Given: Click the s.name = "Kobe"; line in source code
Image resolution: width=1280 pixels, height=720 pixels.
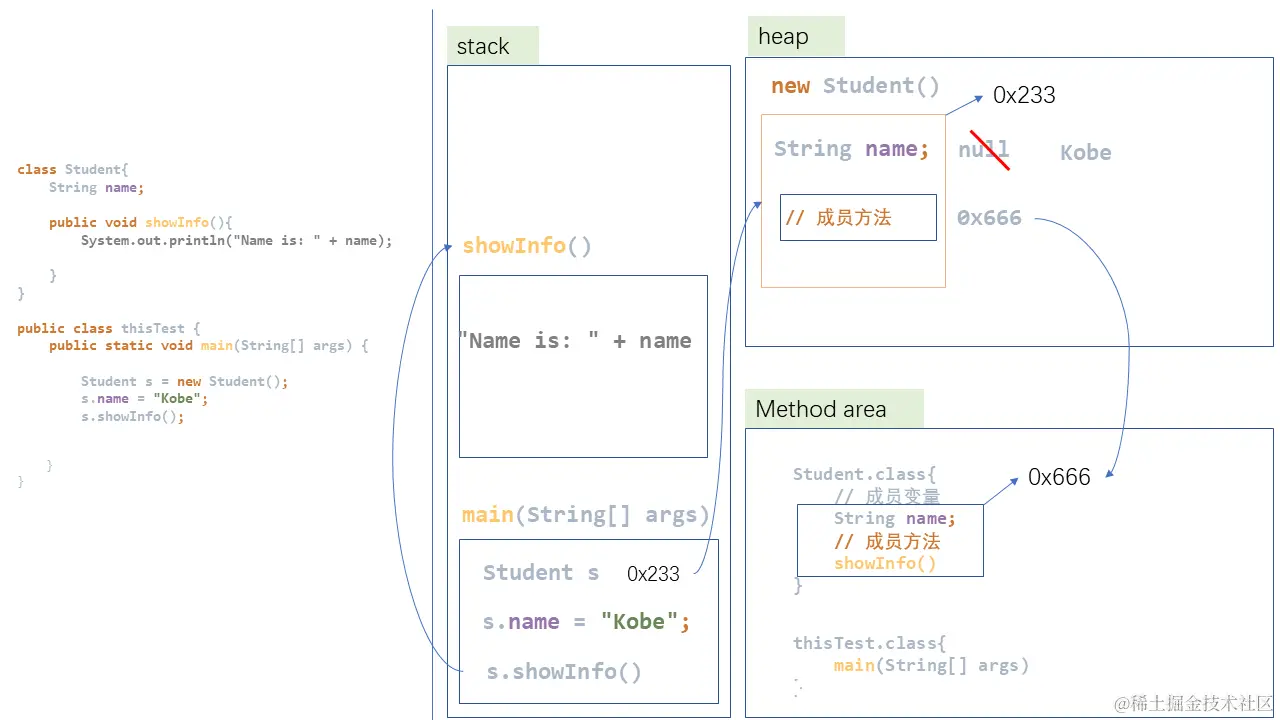Looking at the screenshot, I should (145, 398).
